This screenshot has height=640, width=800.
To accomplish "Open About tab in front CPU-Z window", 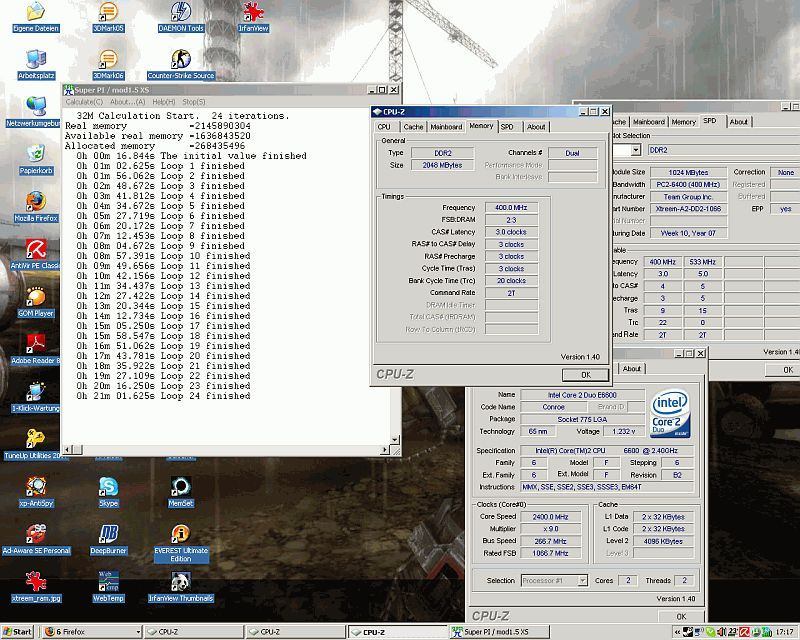I will pos(536,127).
